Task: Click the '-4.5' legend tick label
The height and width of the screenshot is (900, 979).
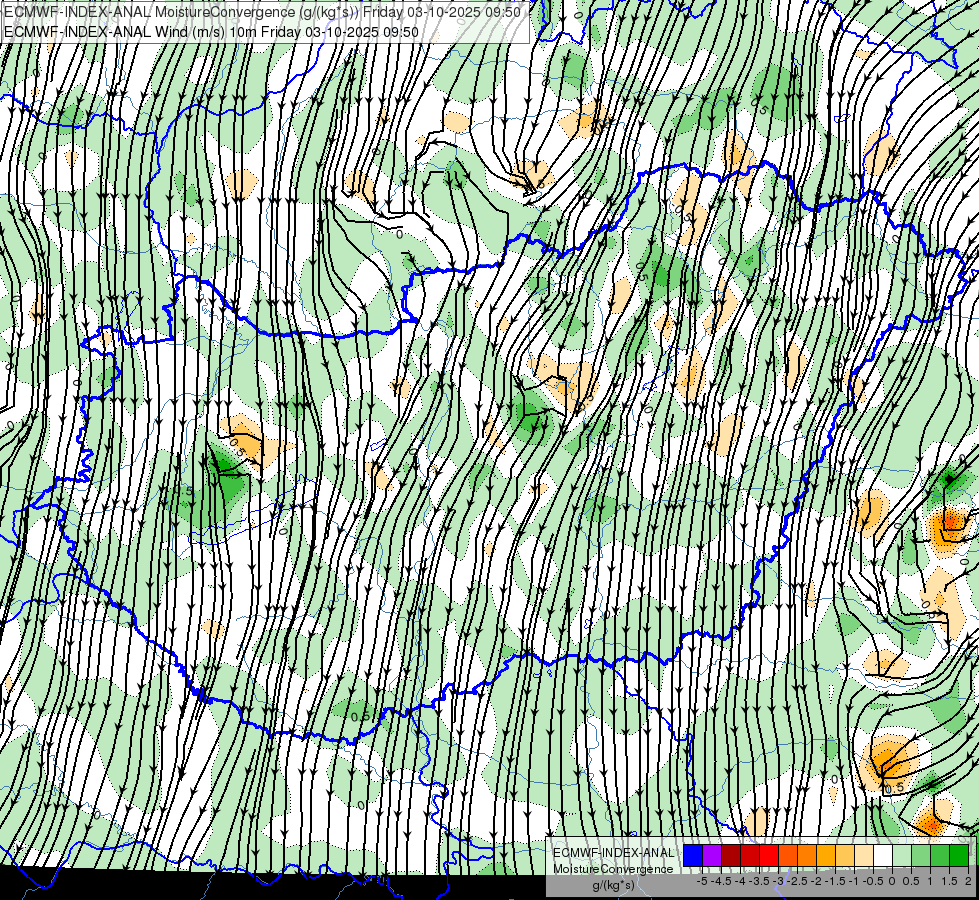Action: coord(722,881)
